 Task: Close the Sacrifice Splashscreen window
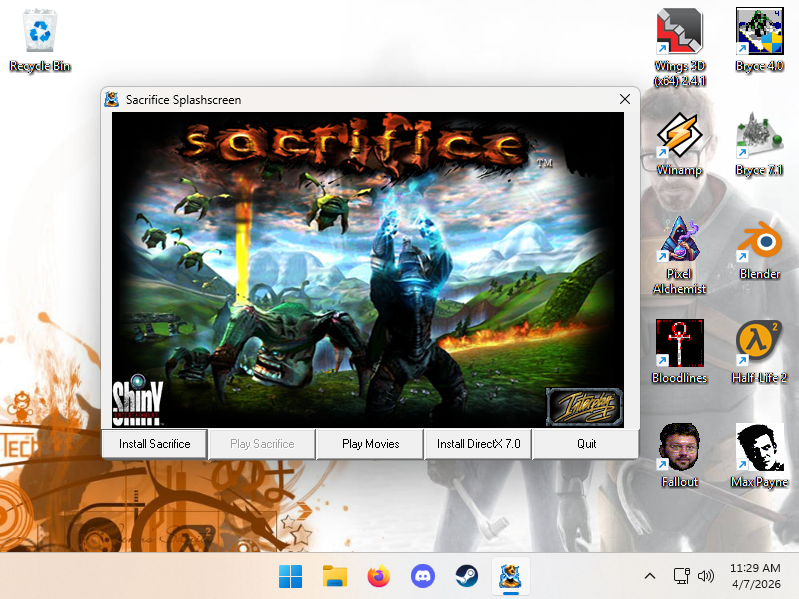point(625,99)
